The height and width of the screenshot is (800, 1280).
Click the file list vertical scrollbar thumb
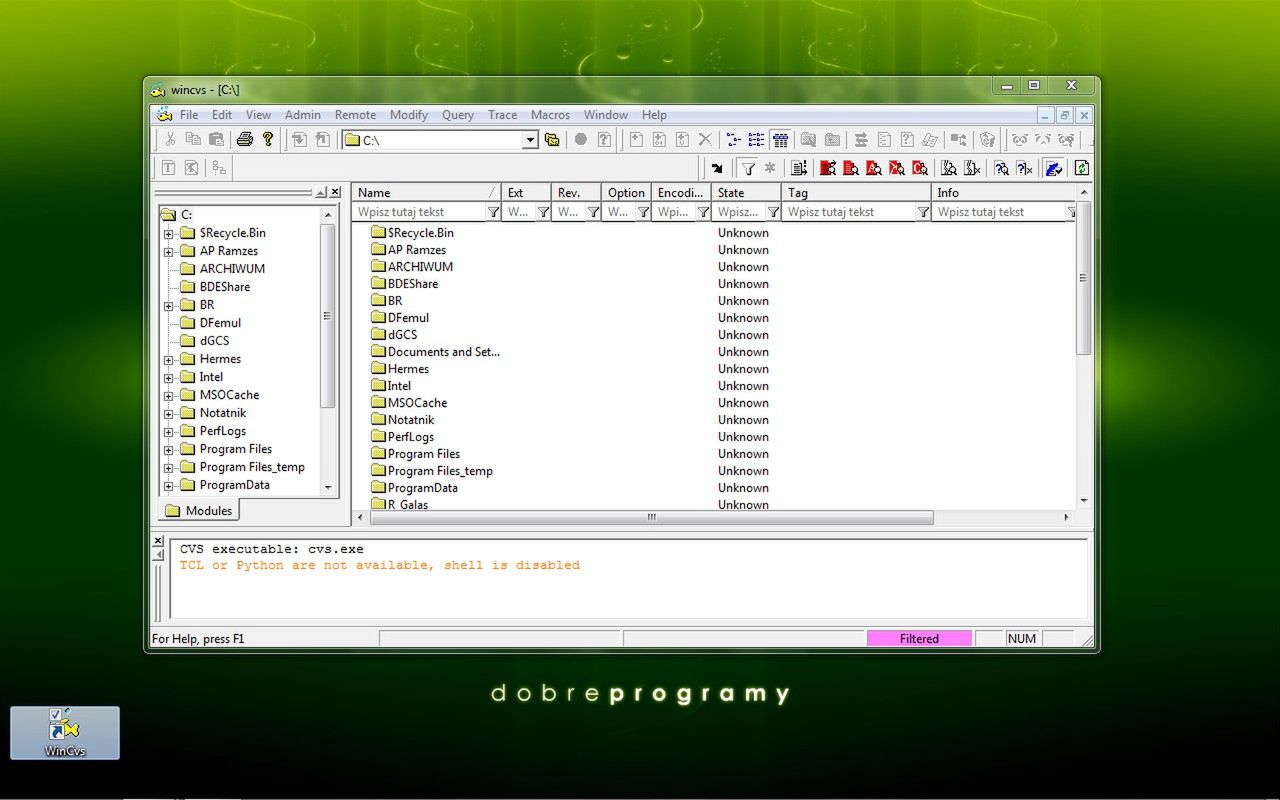[x=1083, y=278]
